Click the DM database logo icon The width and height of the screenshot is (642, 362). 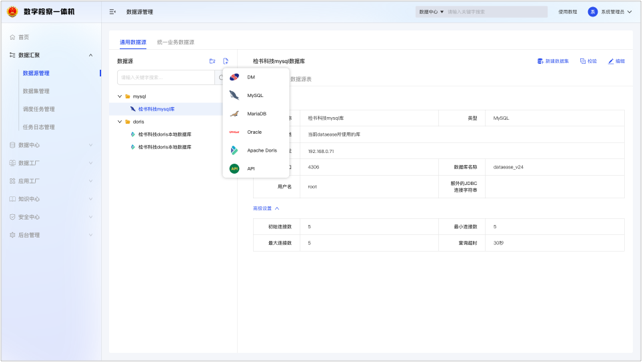pyautogui.click(x=234, y=77)
